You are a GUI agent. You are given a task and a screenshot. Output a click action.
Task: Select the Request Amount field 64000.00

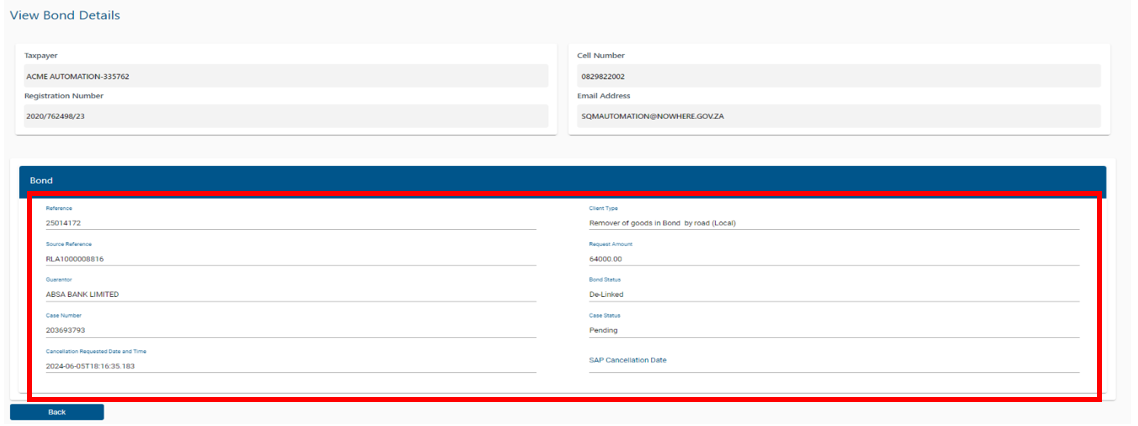833,259
